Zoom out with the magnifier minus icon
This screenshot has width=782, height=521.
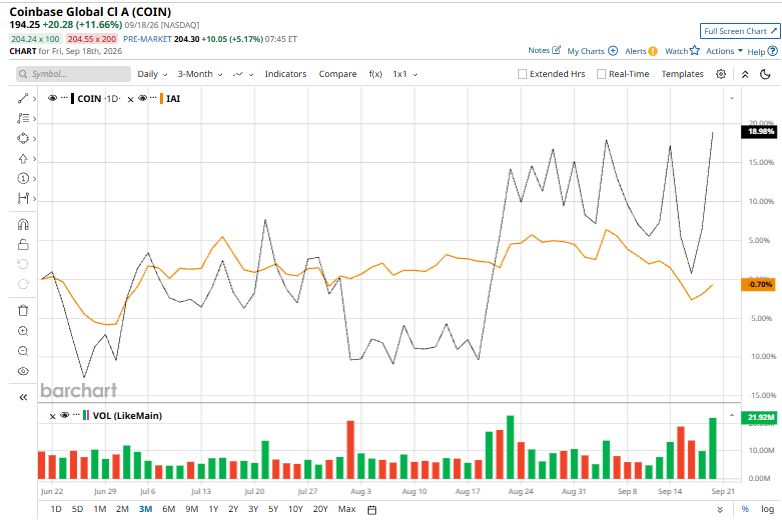(x=23, y=351)
